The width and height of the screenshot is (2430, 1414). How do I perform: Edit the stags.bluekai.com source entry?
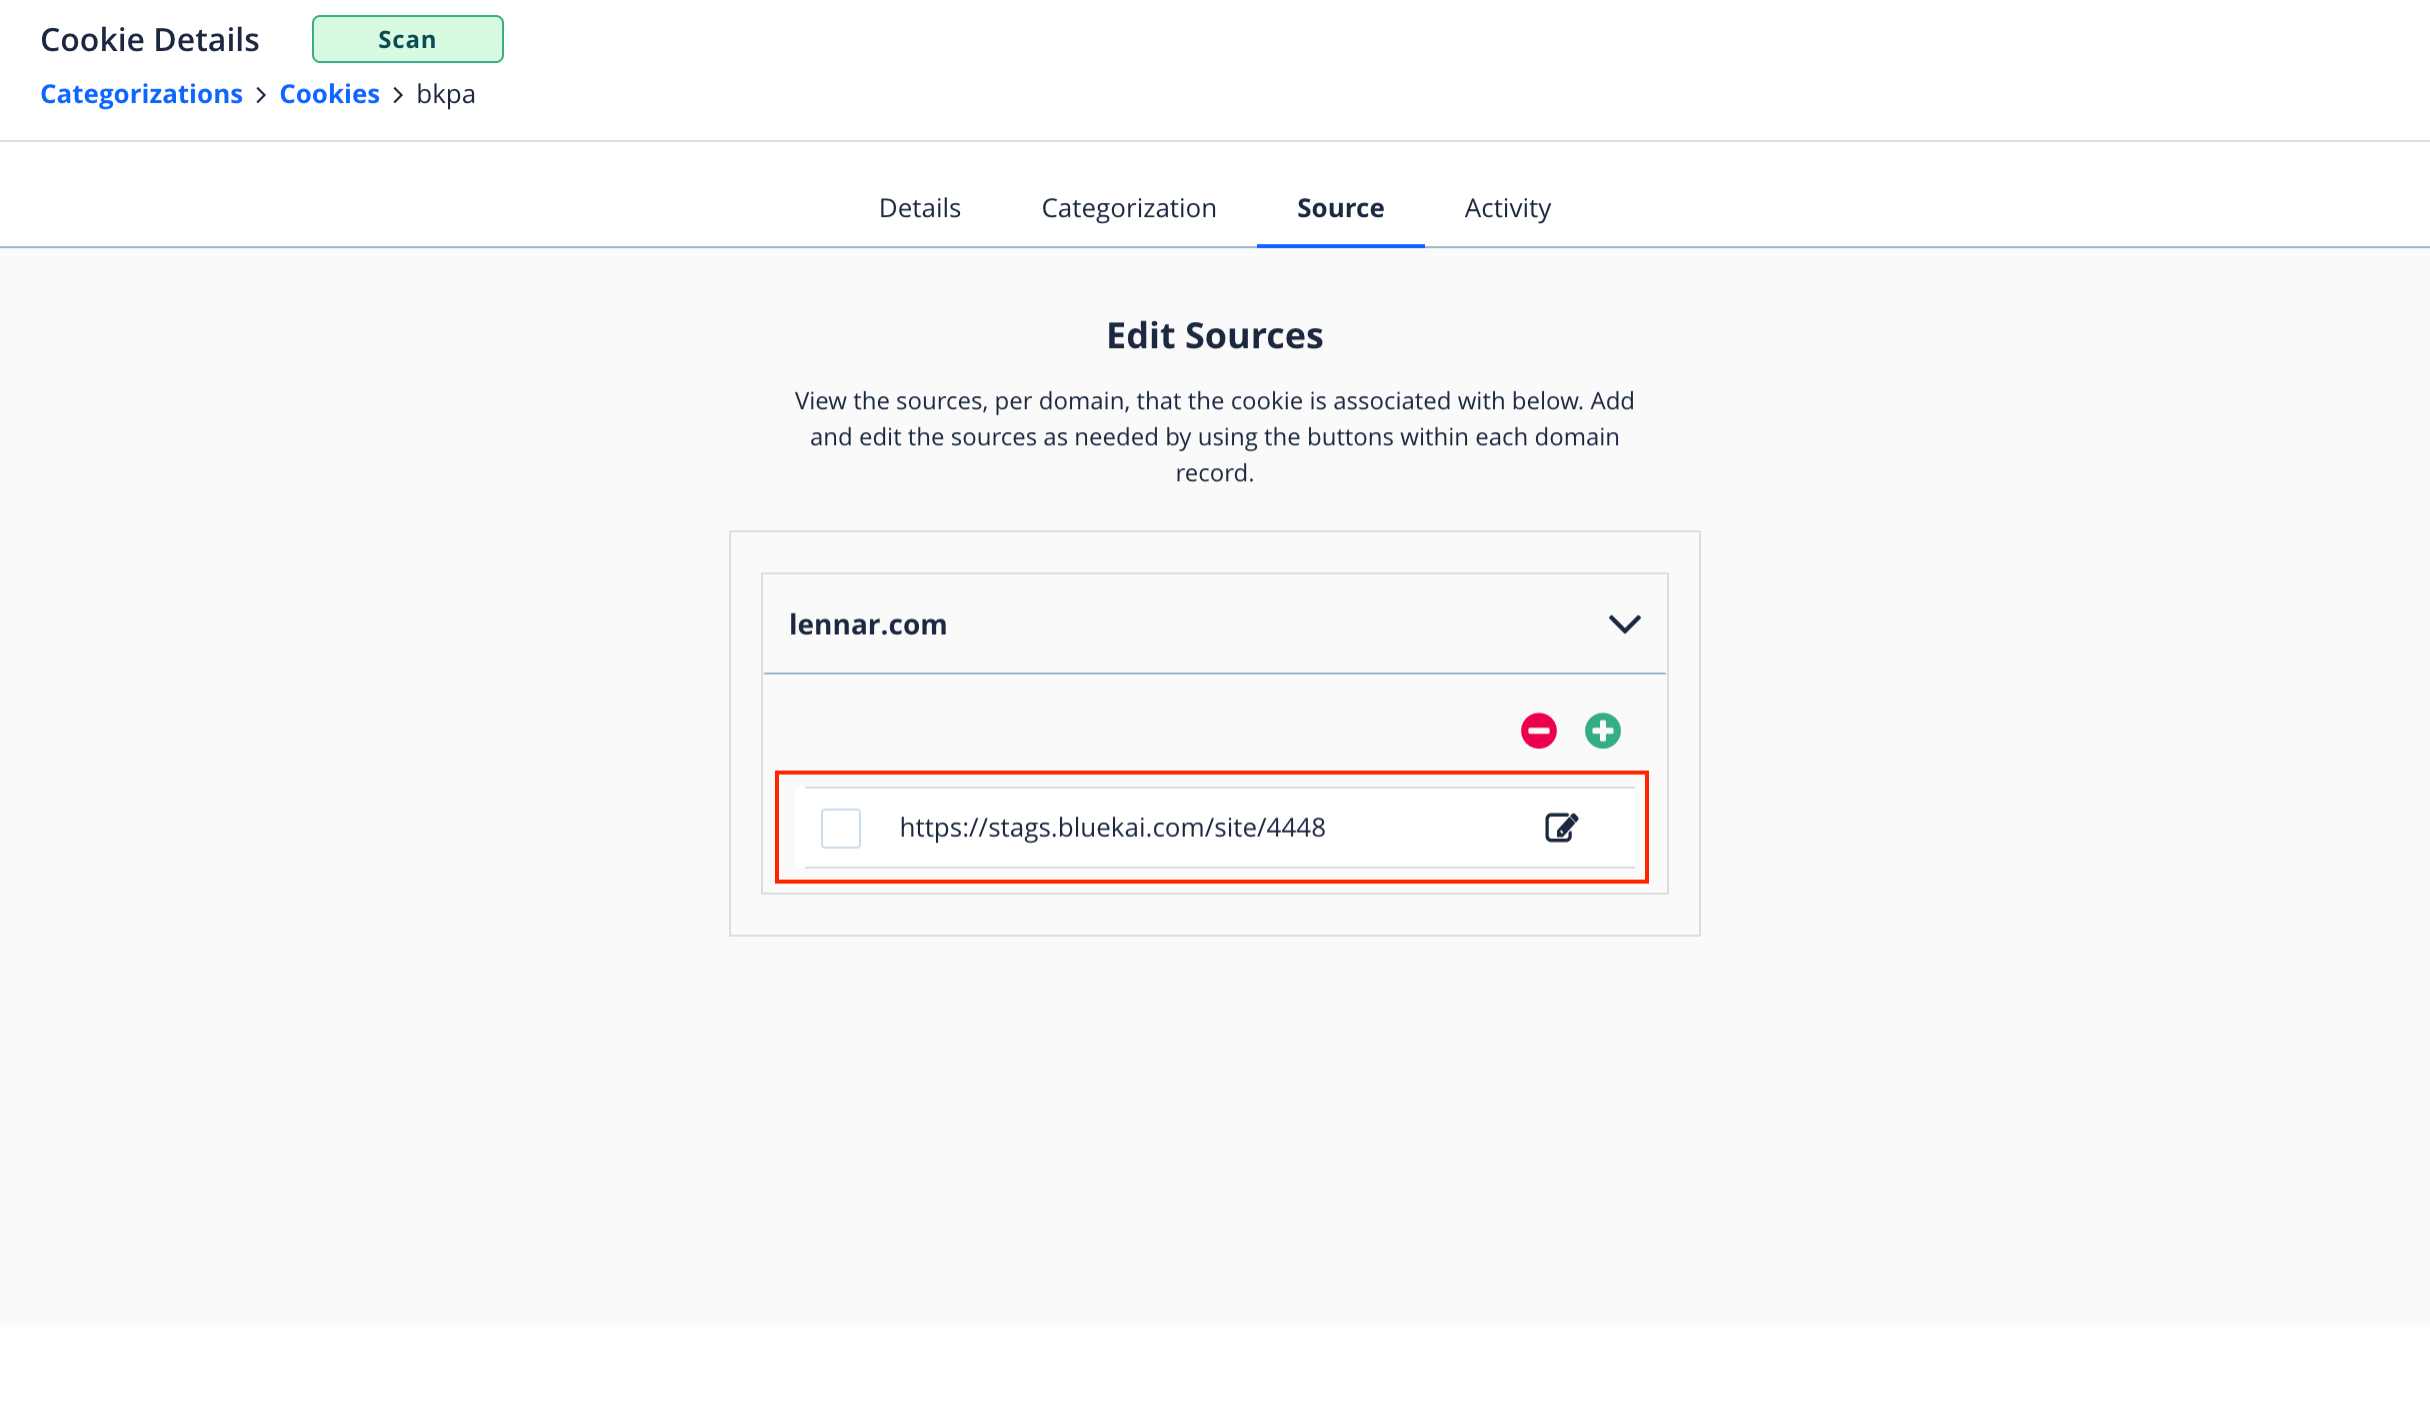pos(1561,827)
